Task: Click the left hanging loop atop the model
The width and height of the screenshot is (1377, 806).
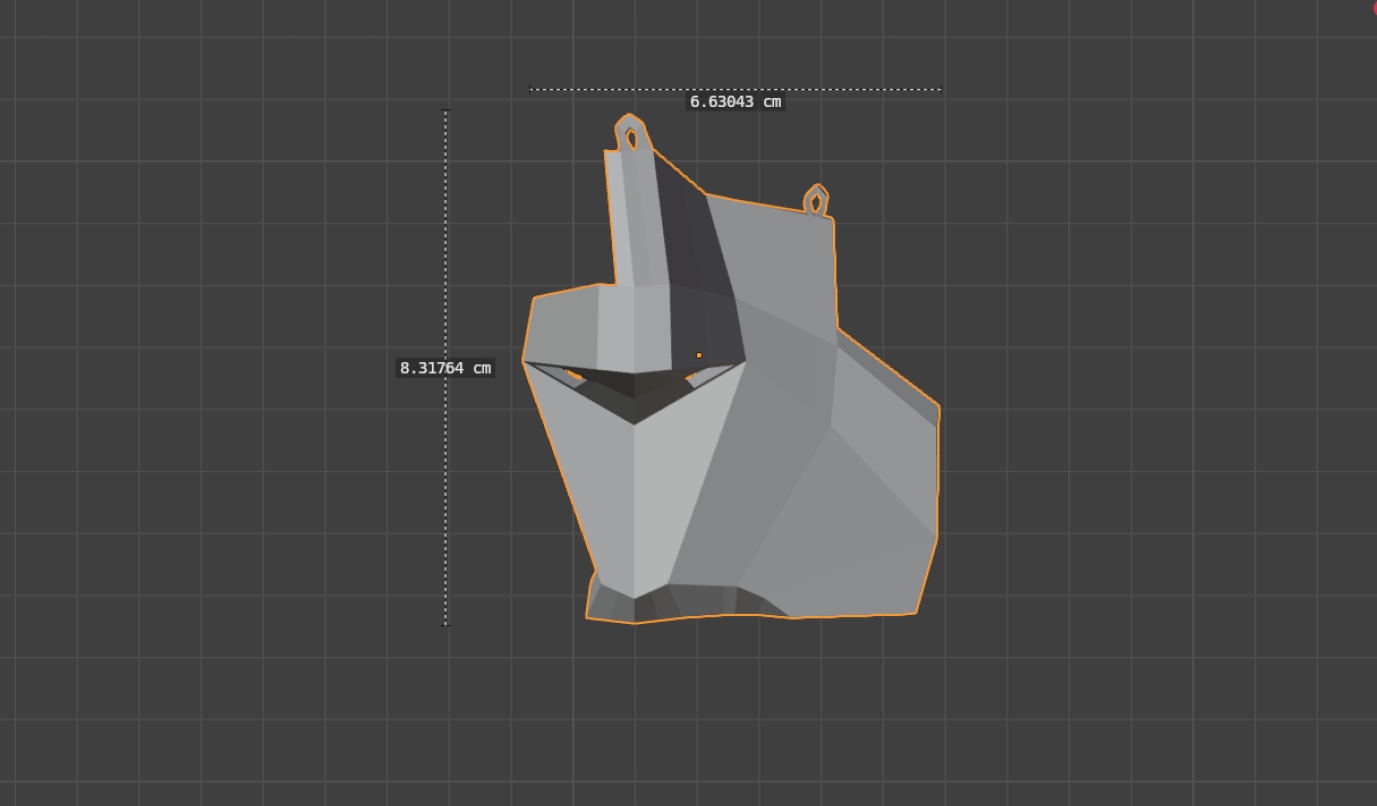Action: coord(631,136)
